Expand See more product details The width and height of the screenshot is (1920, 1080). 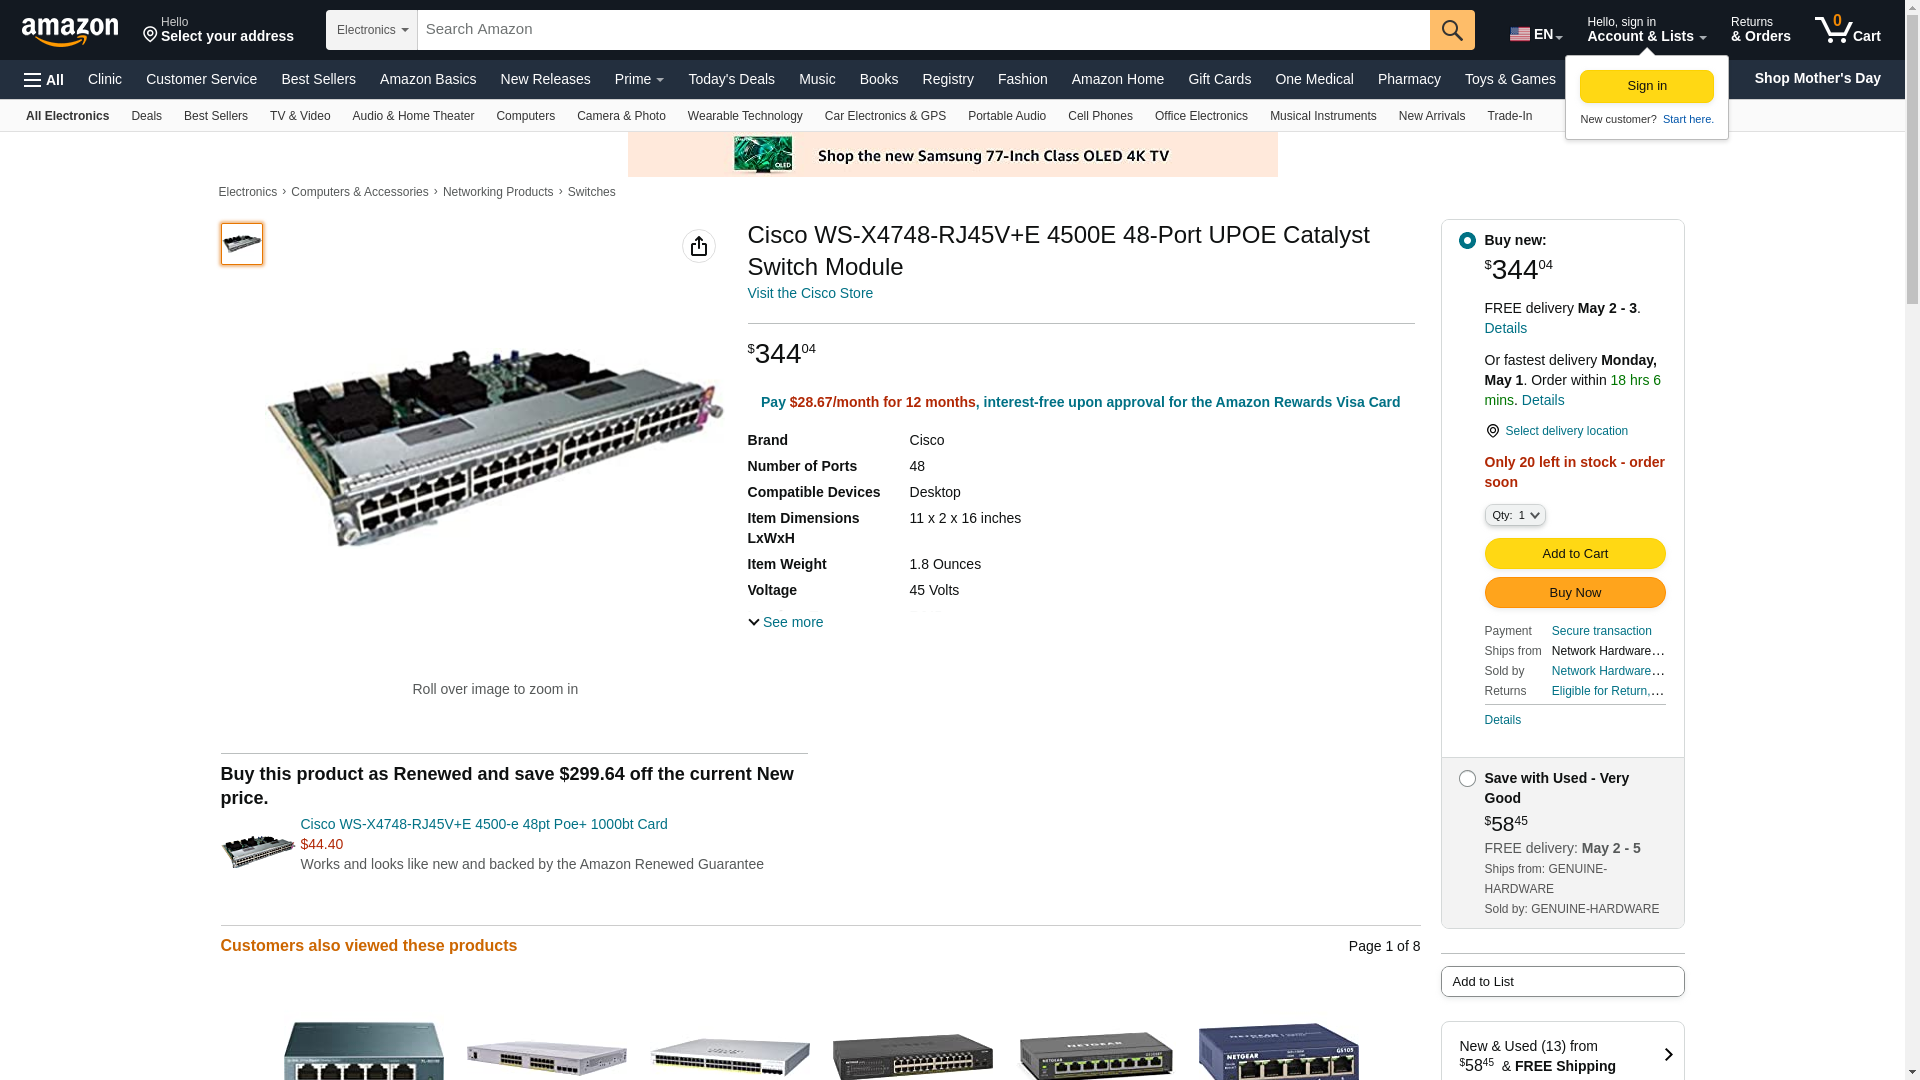pyautogui.click(x=786, y=622)
